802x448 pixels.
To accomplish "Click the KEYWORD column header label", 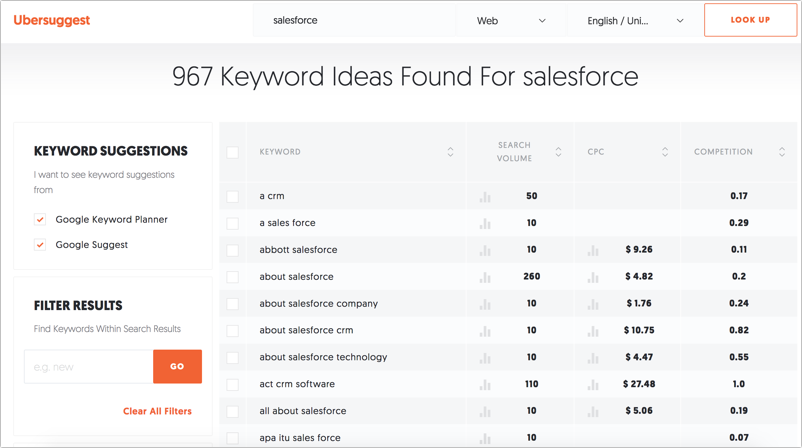I will tap(280, 152).
